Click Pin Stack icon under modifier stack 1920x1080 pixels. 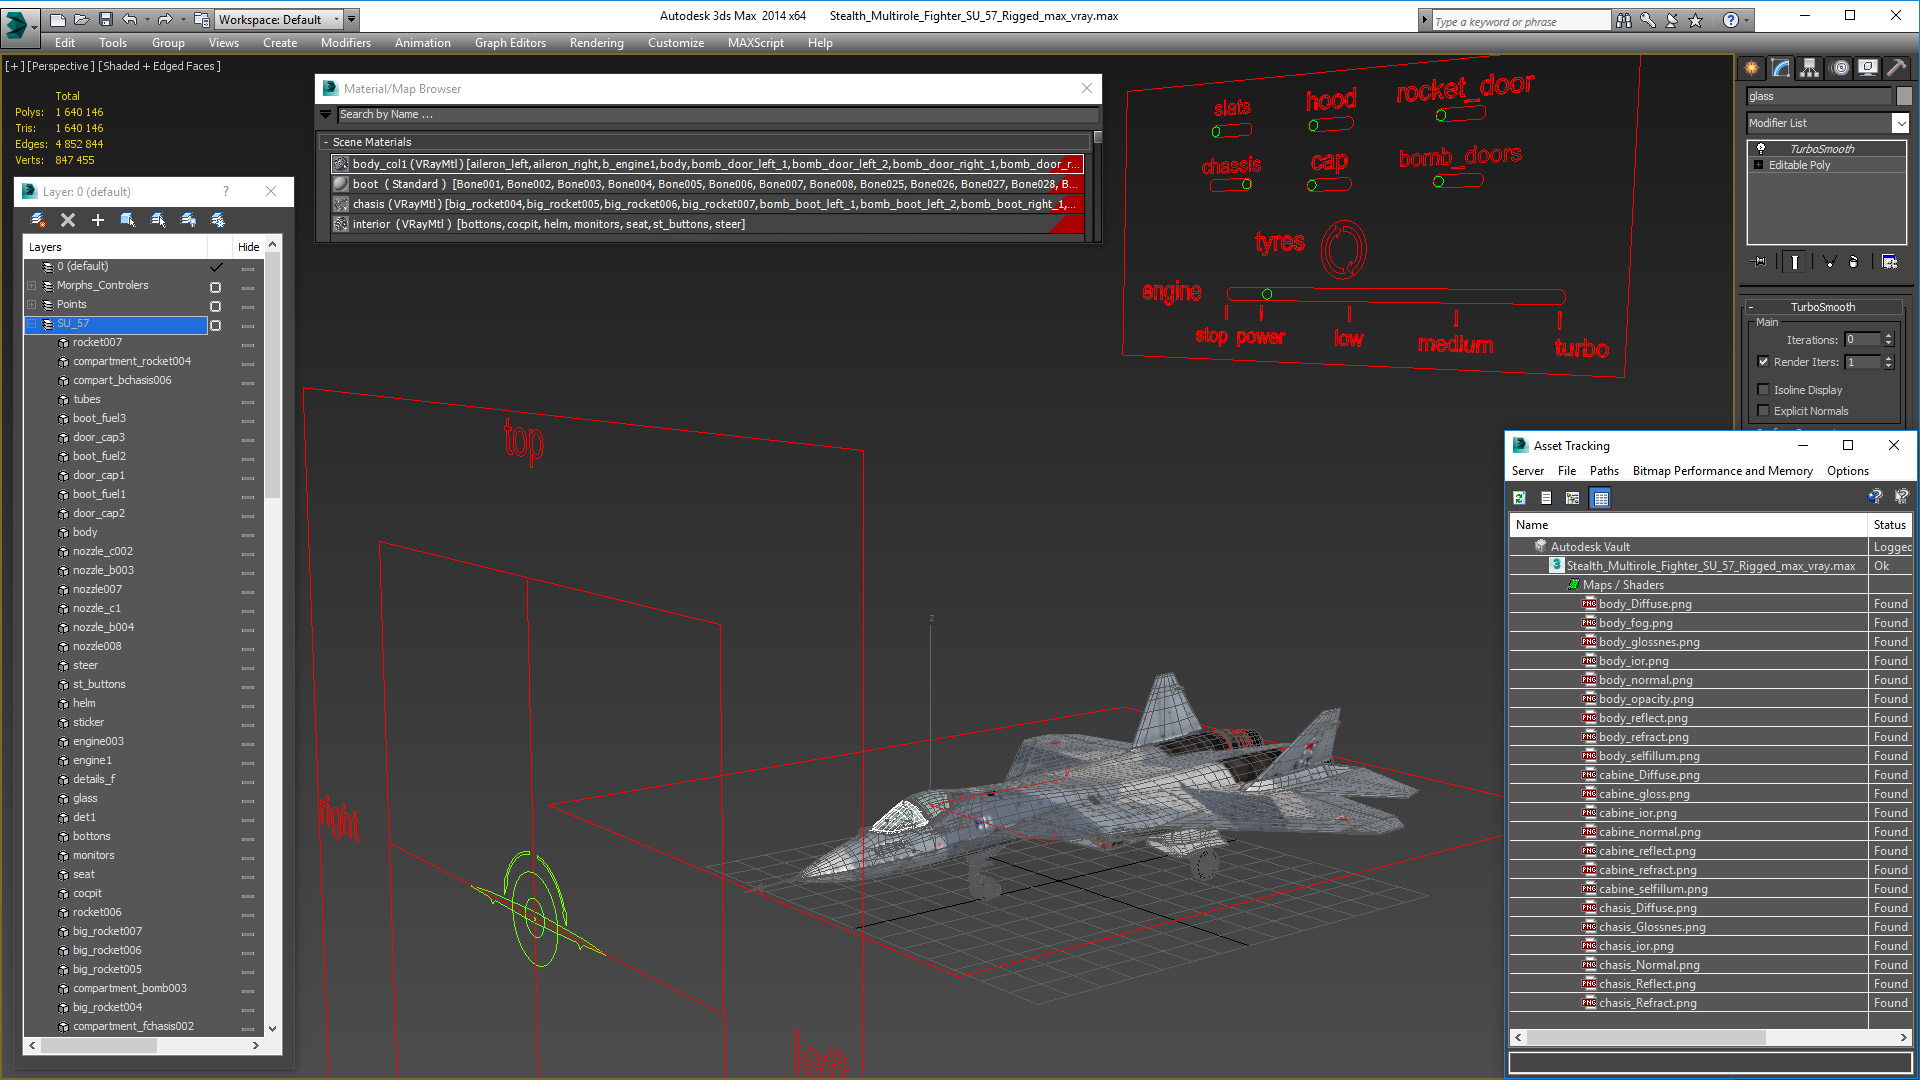(x=1760, y=262)
